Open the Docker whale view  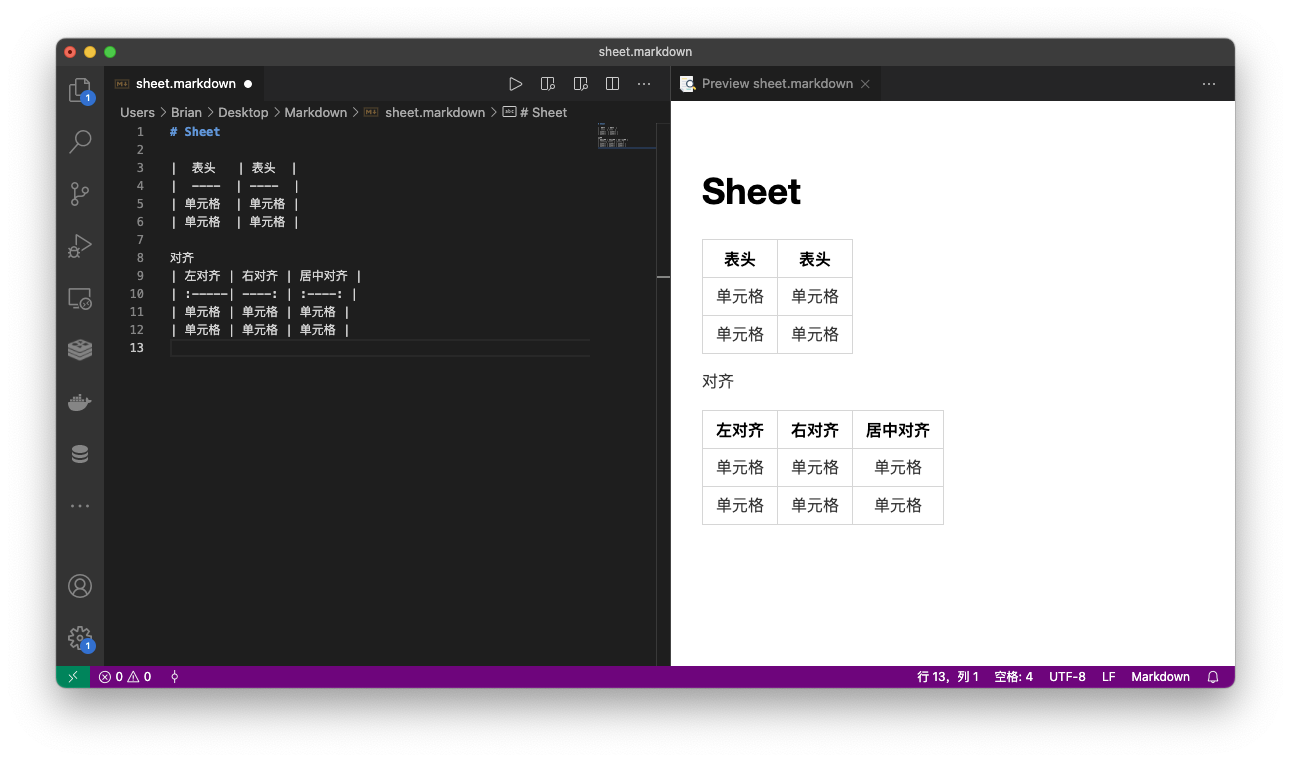click(x=80, y=402)
